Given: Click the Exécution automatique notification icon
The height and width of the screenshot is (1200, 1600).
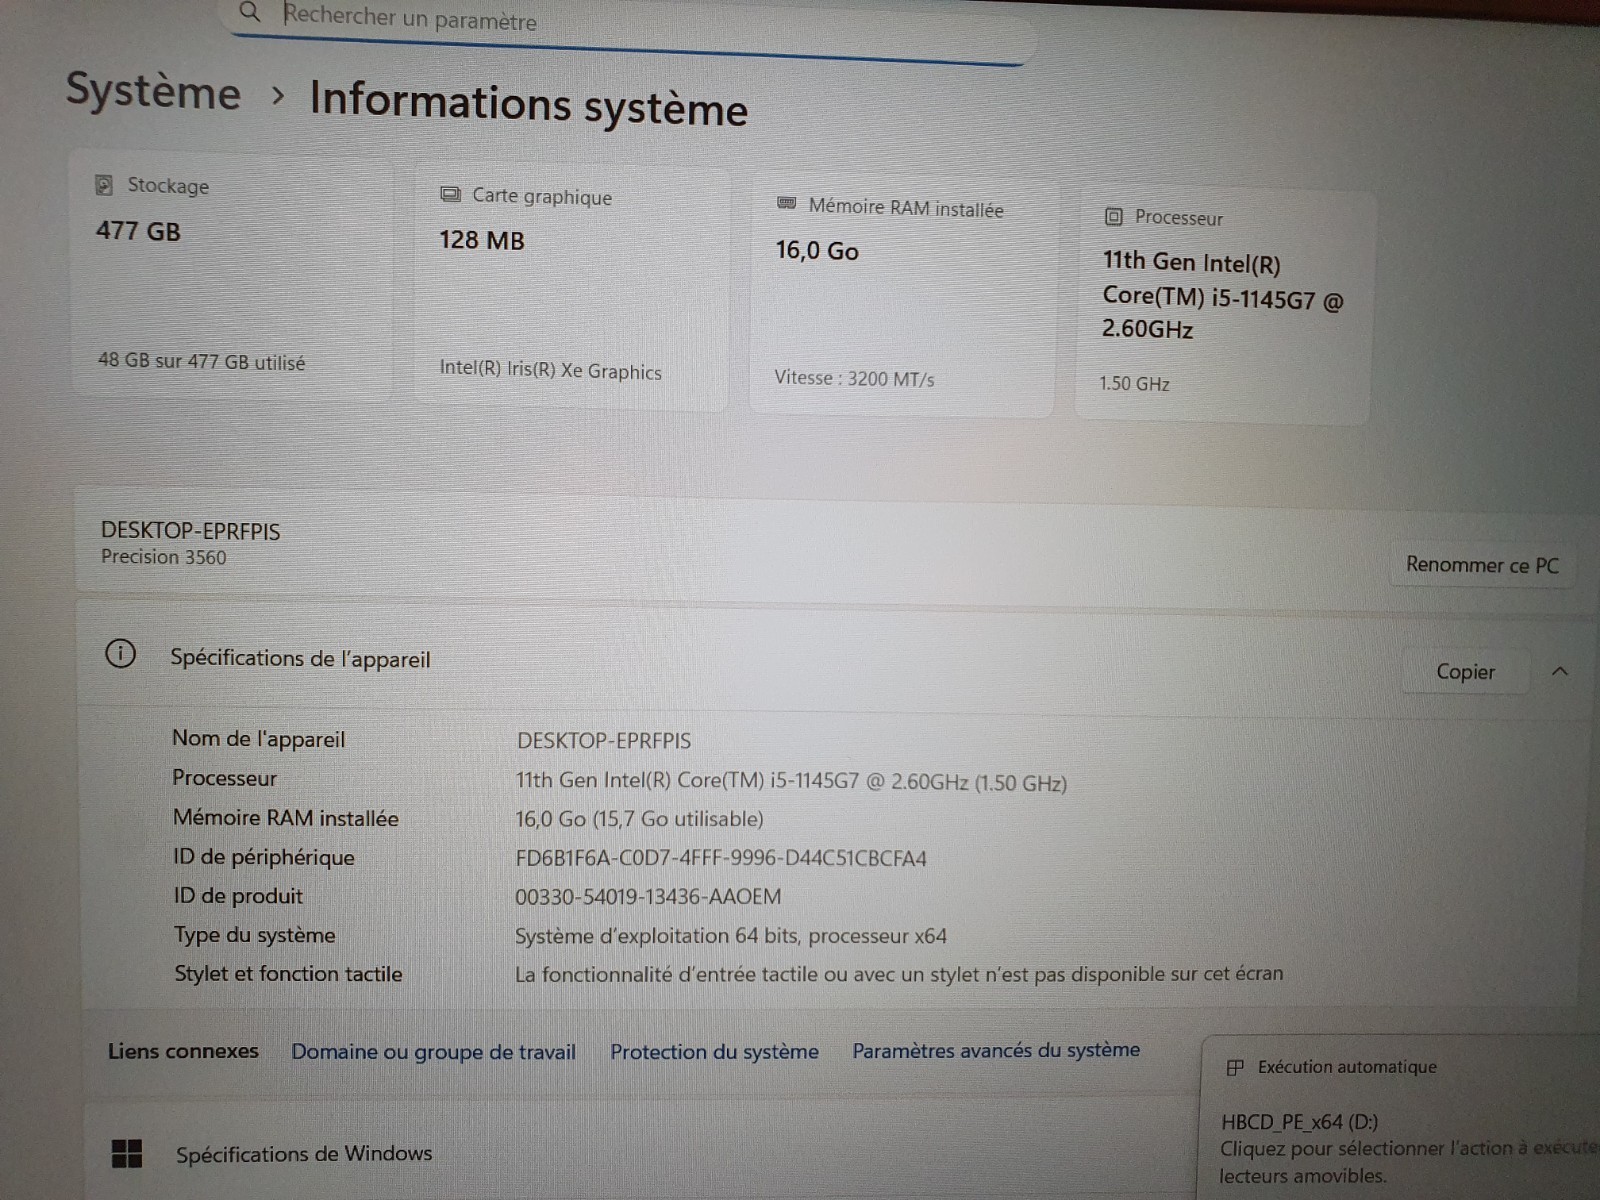Looking at the screenshot, I should click(x=1235, y=1067).
